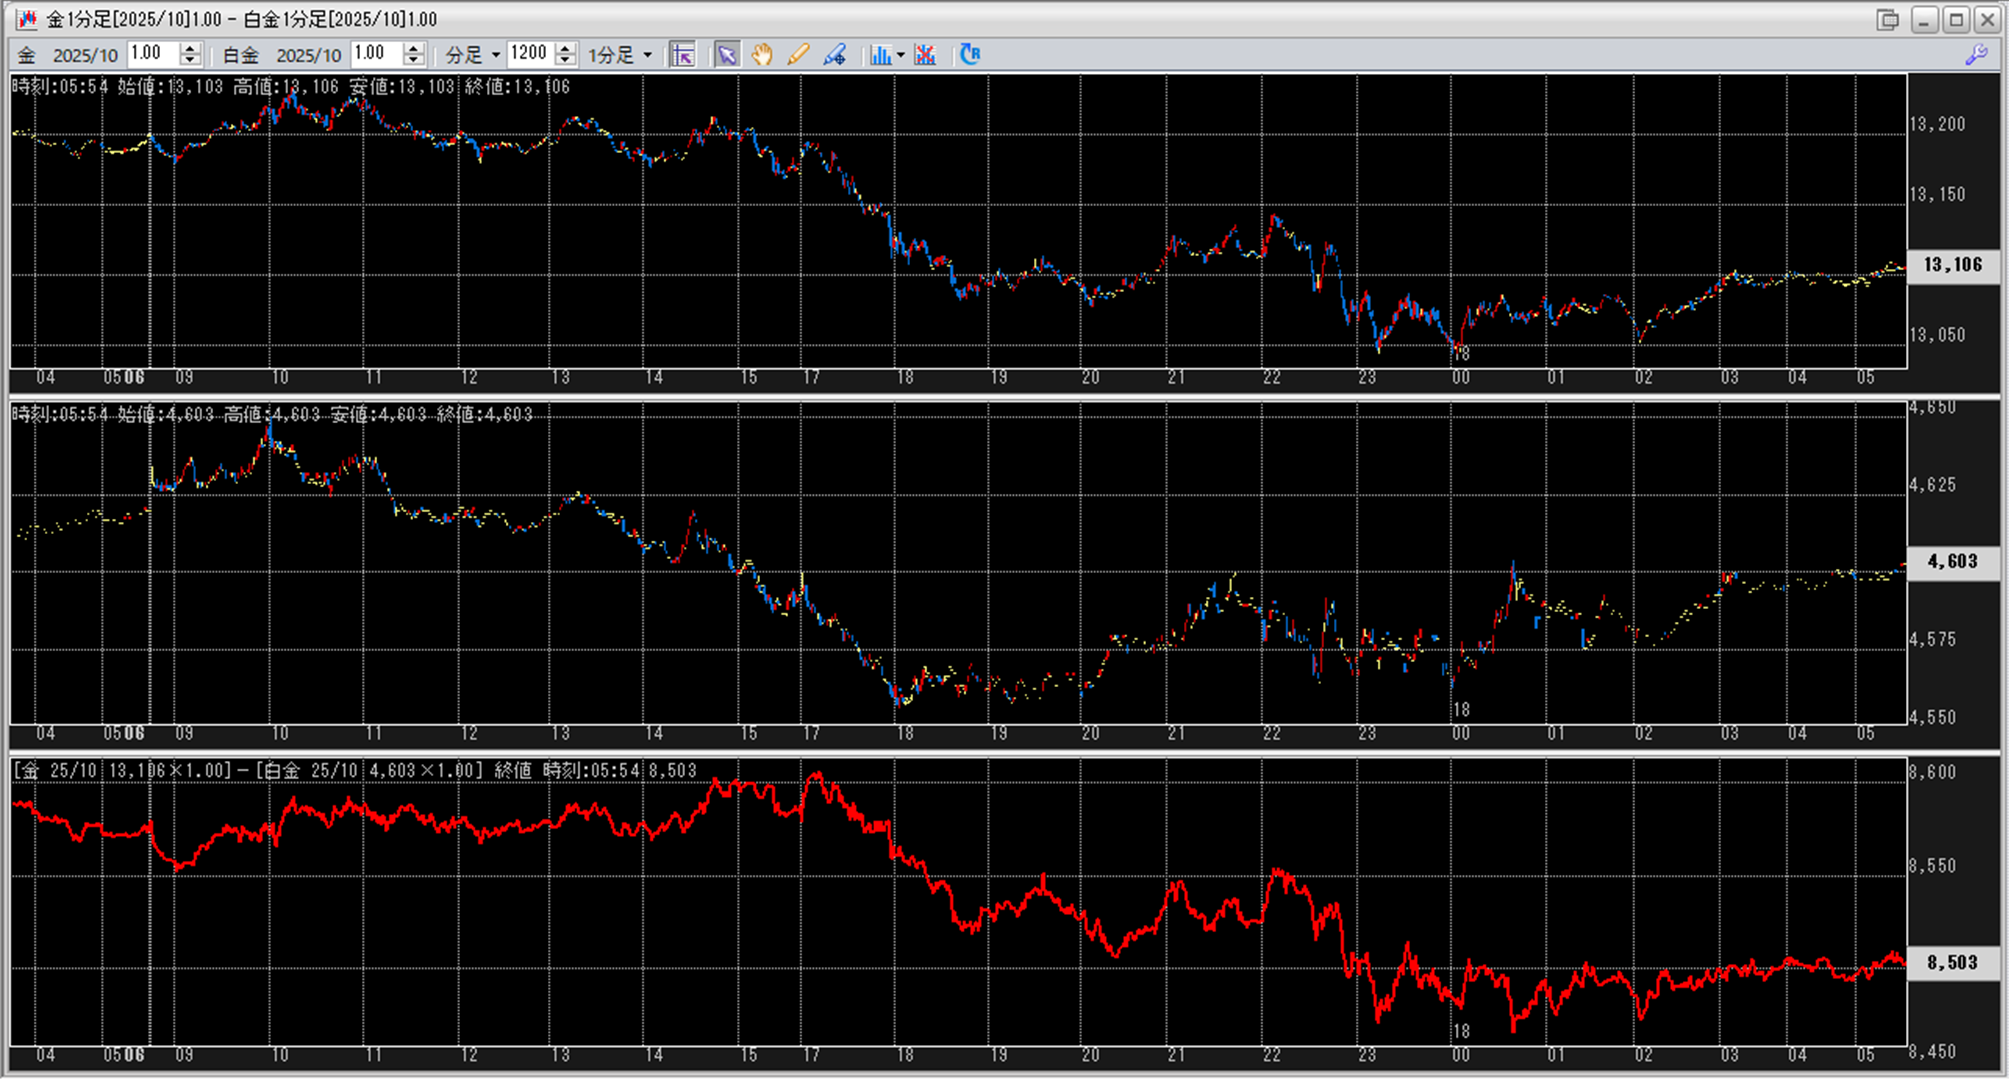Click the drawing-object edit pen icon
2009x1080 pixels.
[835, 55]
